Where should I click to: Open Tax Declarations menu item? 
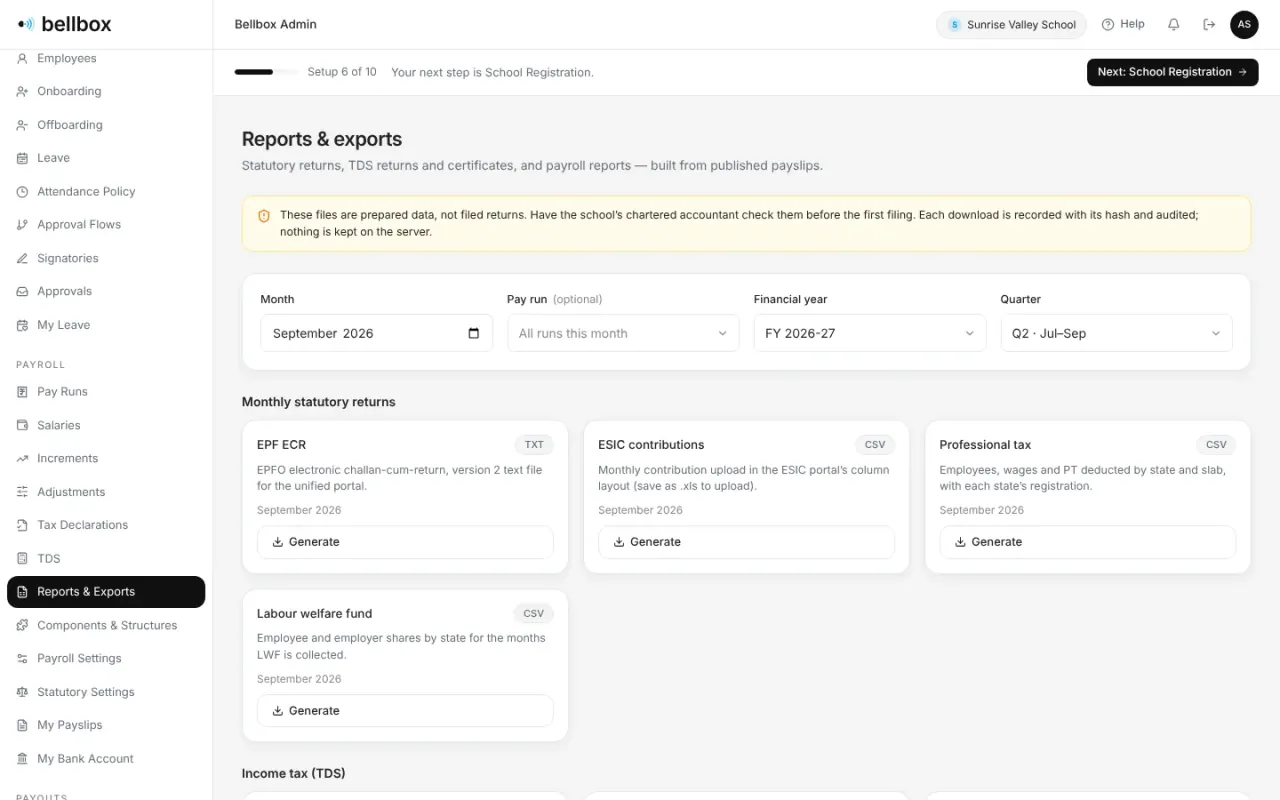click(x=106, y=525)
